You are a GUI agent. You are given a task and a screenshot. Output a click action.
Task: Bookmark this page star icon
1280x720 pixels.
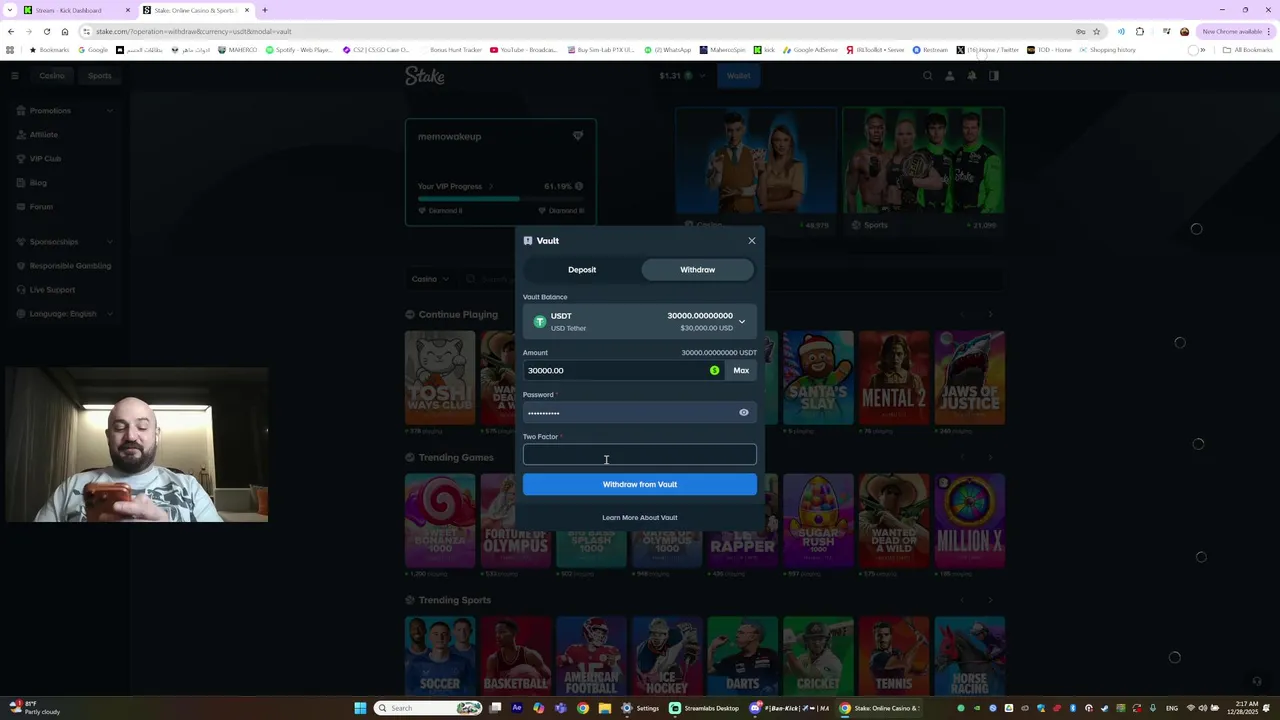[1097, 31]
